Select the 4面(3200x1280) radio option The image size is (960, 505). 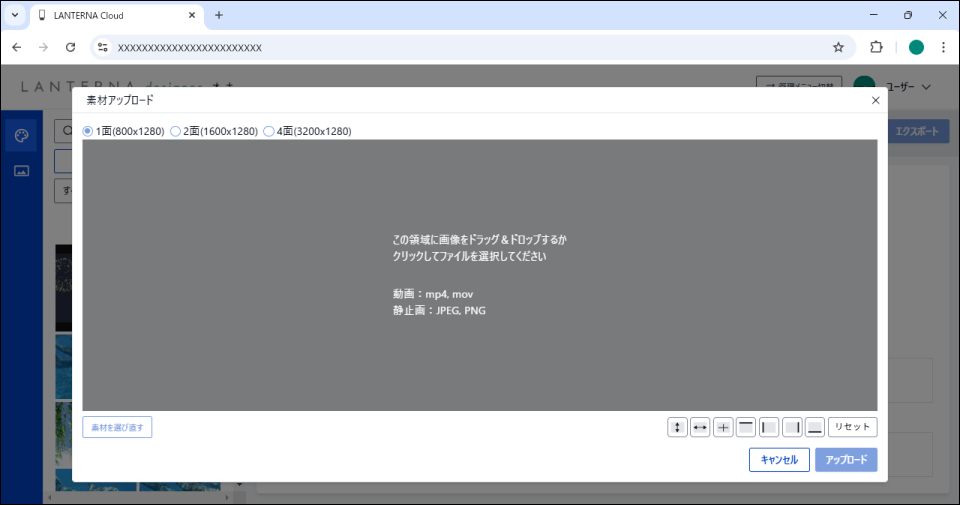(269, 131)
